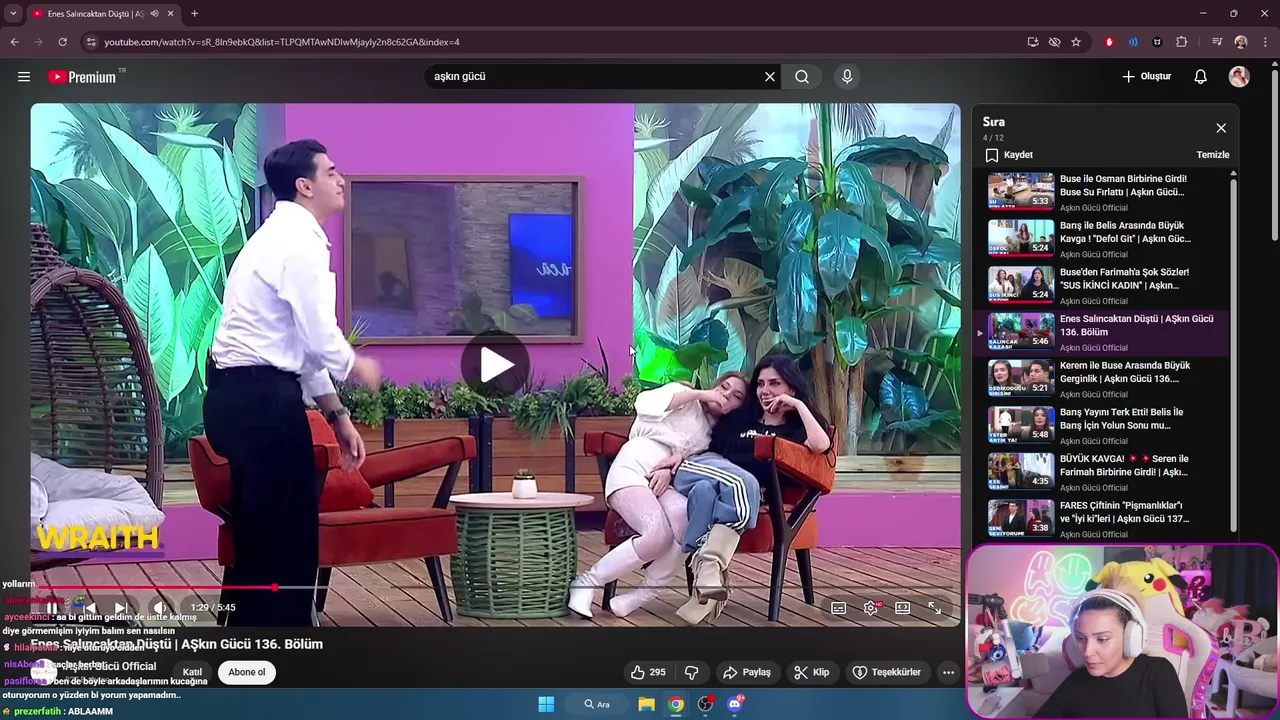Go back to the previous video
Image resolution: width=1280 pixels, height=720 pixels.
click(88, 608)
